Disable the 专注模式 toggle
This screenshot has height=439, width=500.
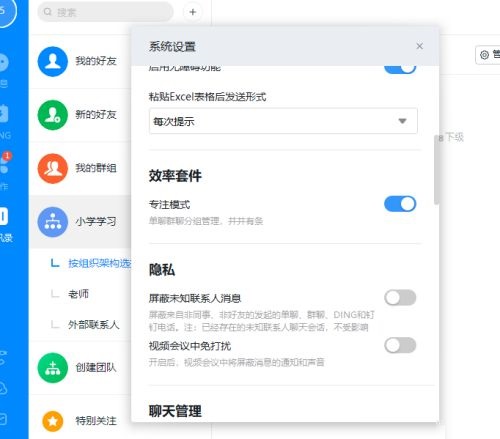coord(400,204)
